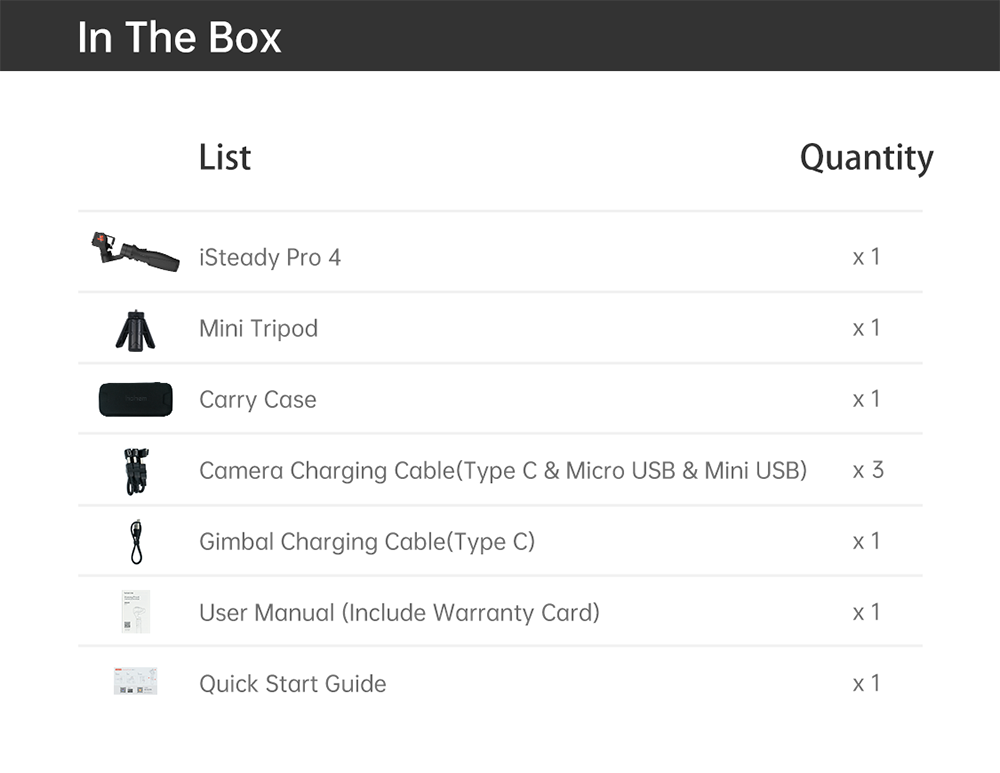Select the 'Mini Tripod' text label

tap(258, 328)
